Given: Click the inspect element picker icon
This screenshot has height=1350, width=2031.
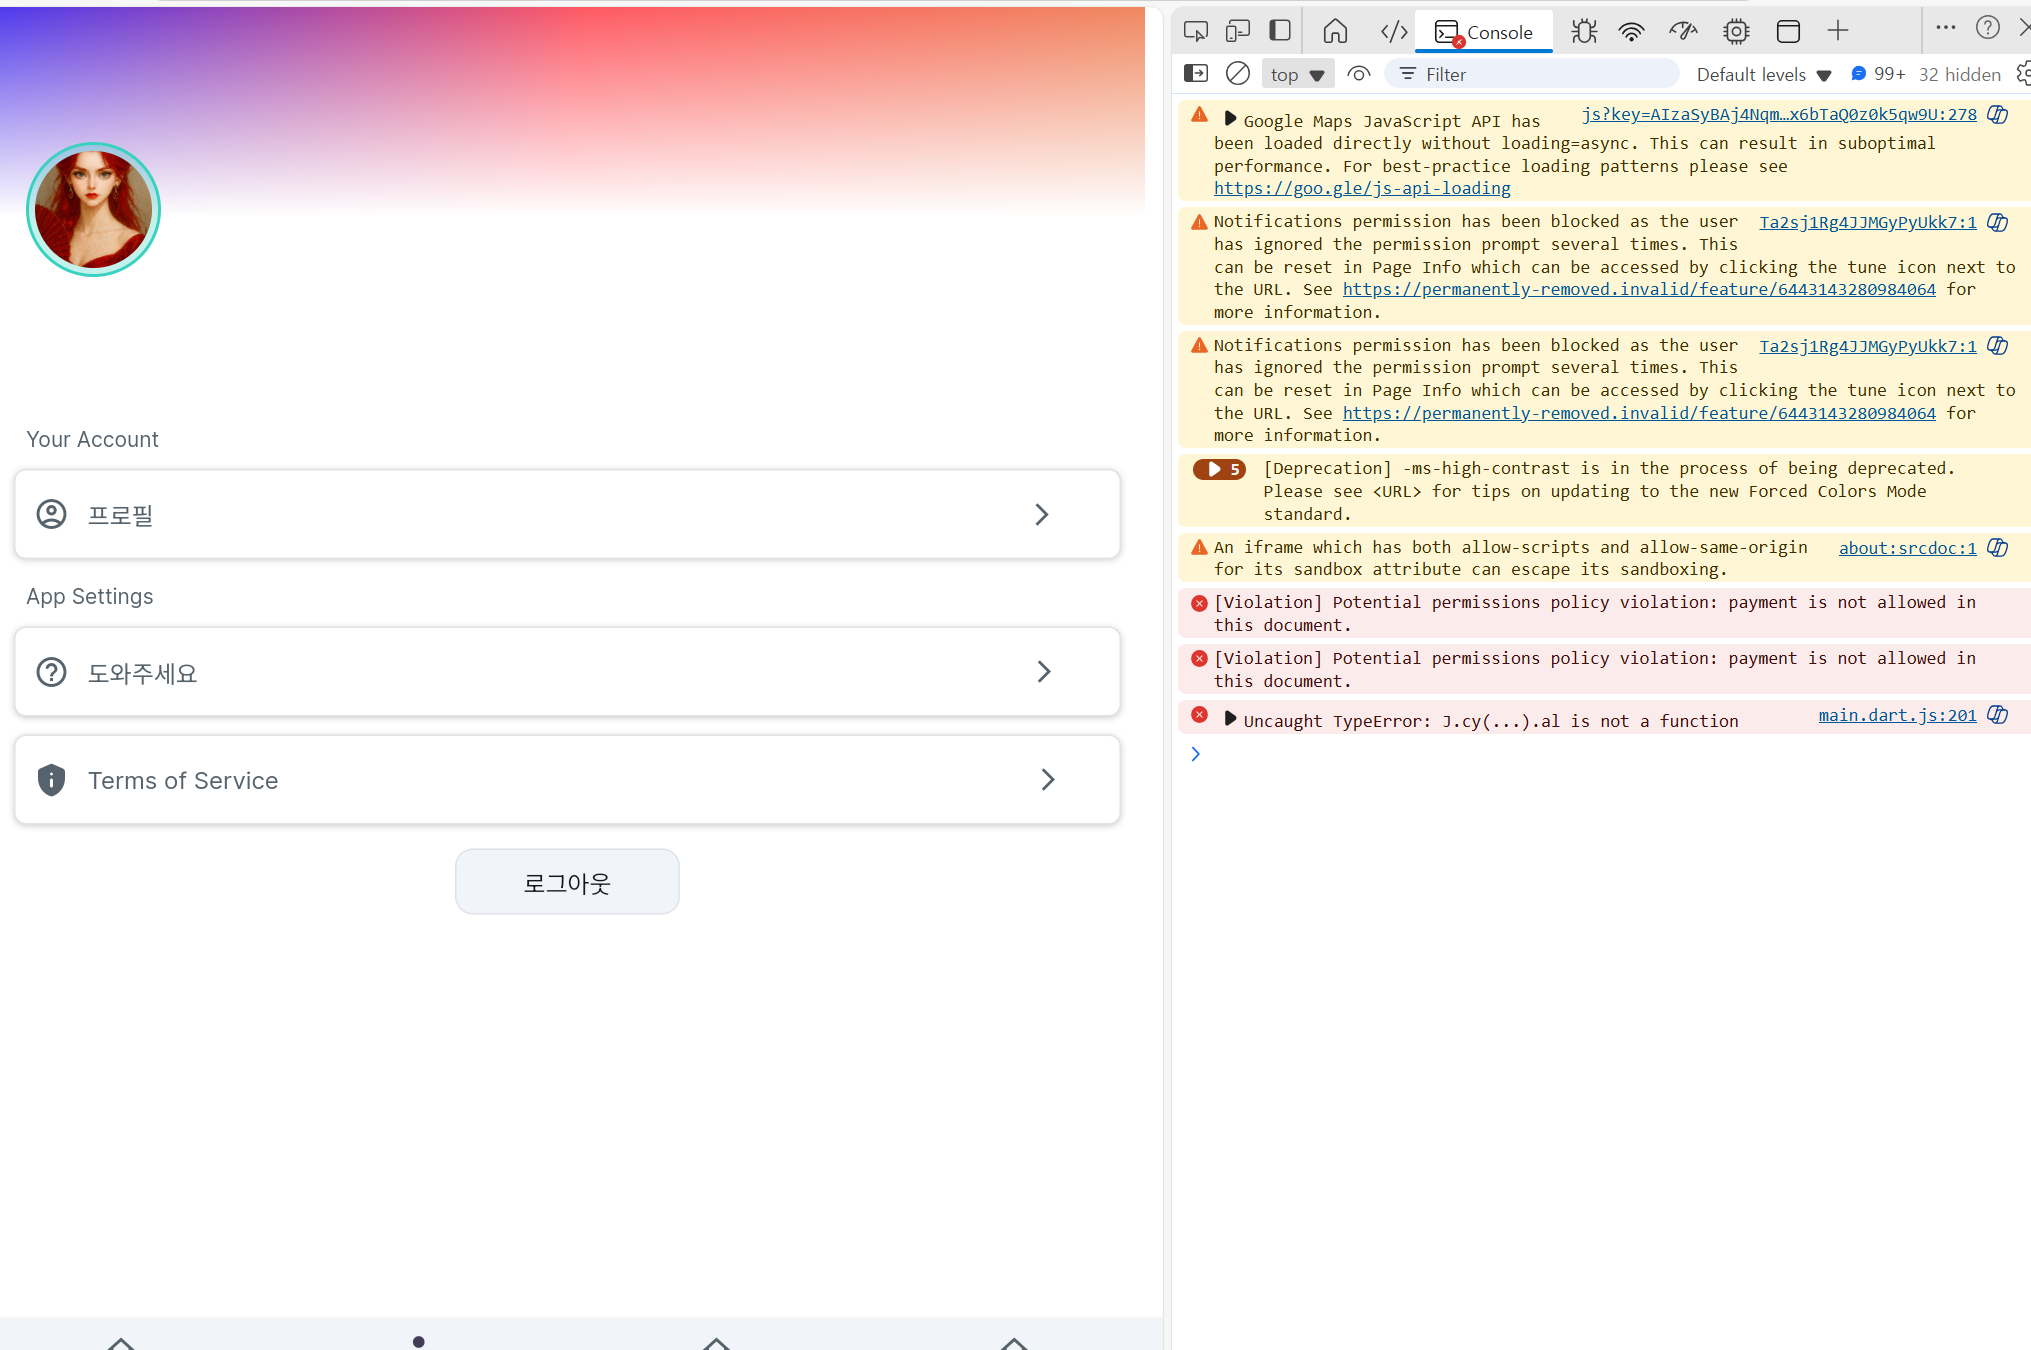Looking at the screenshot, I should point(1195,31).
